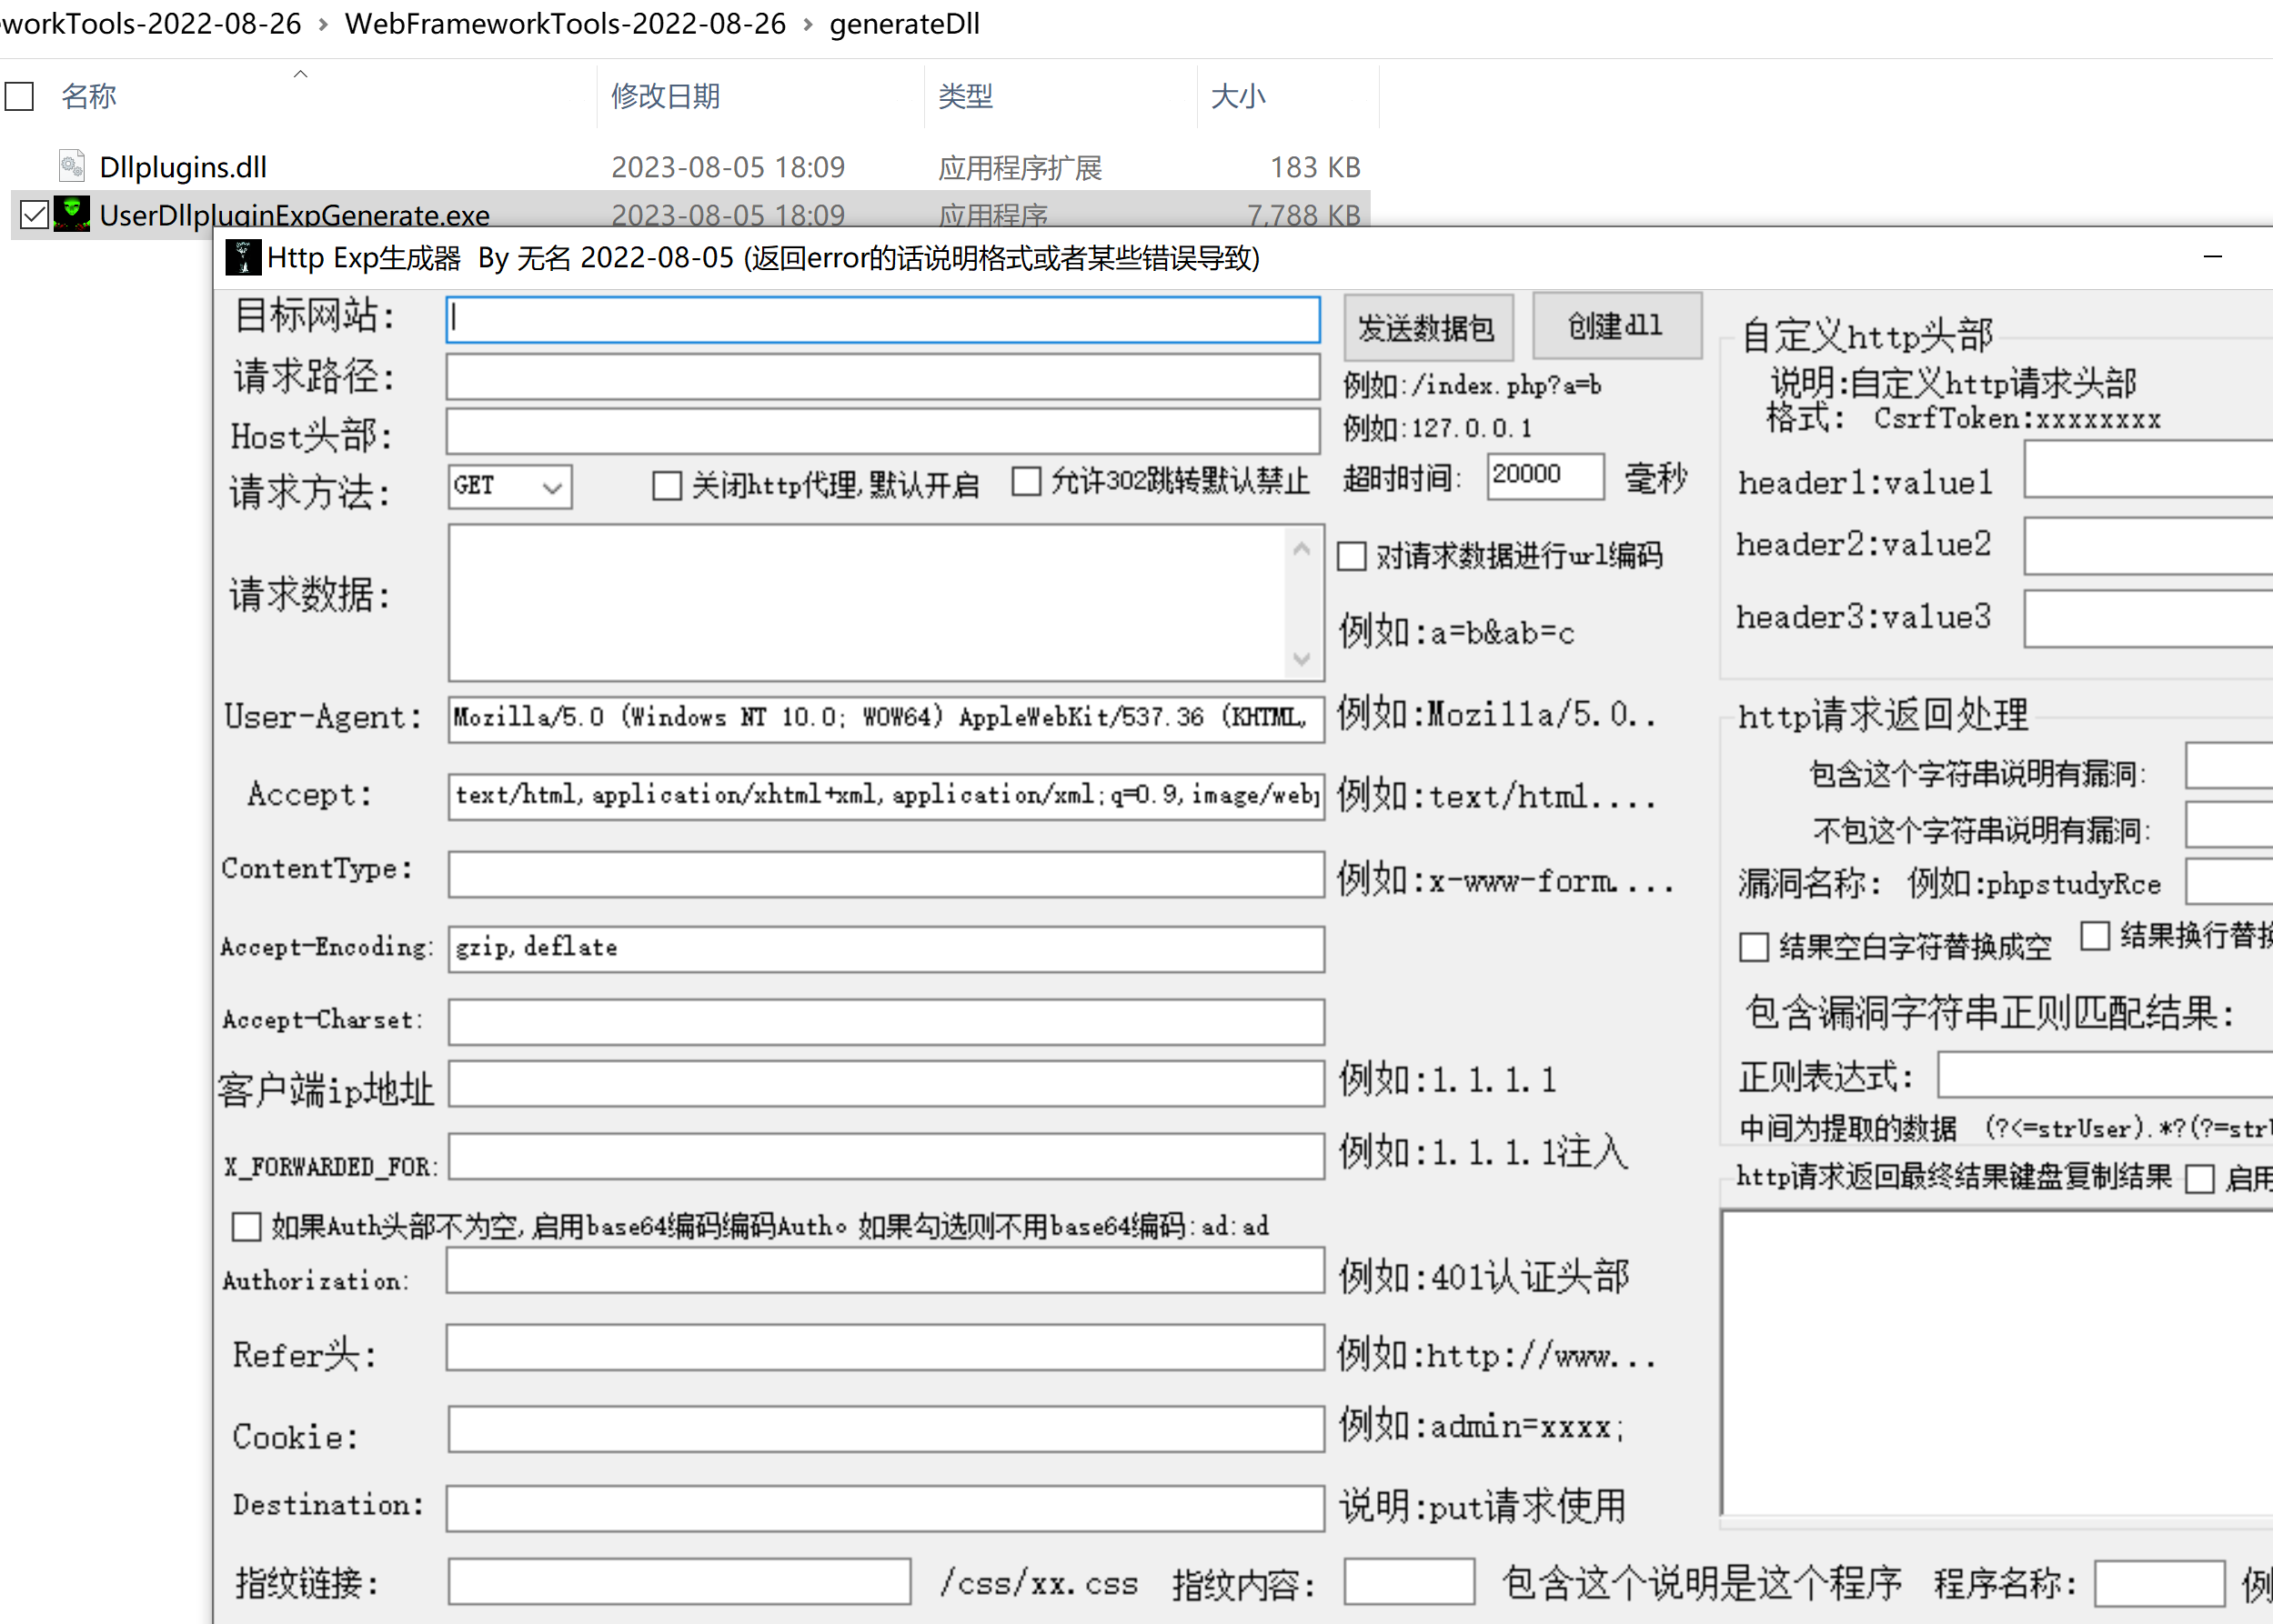
Task: Select the Dllplugins.dll file name
Action: [183, 167]
